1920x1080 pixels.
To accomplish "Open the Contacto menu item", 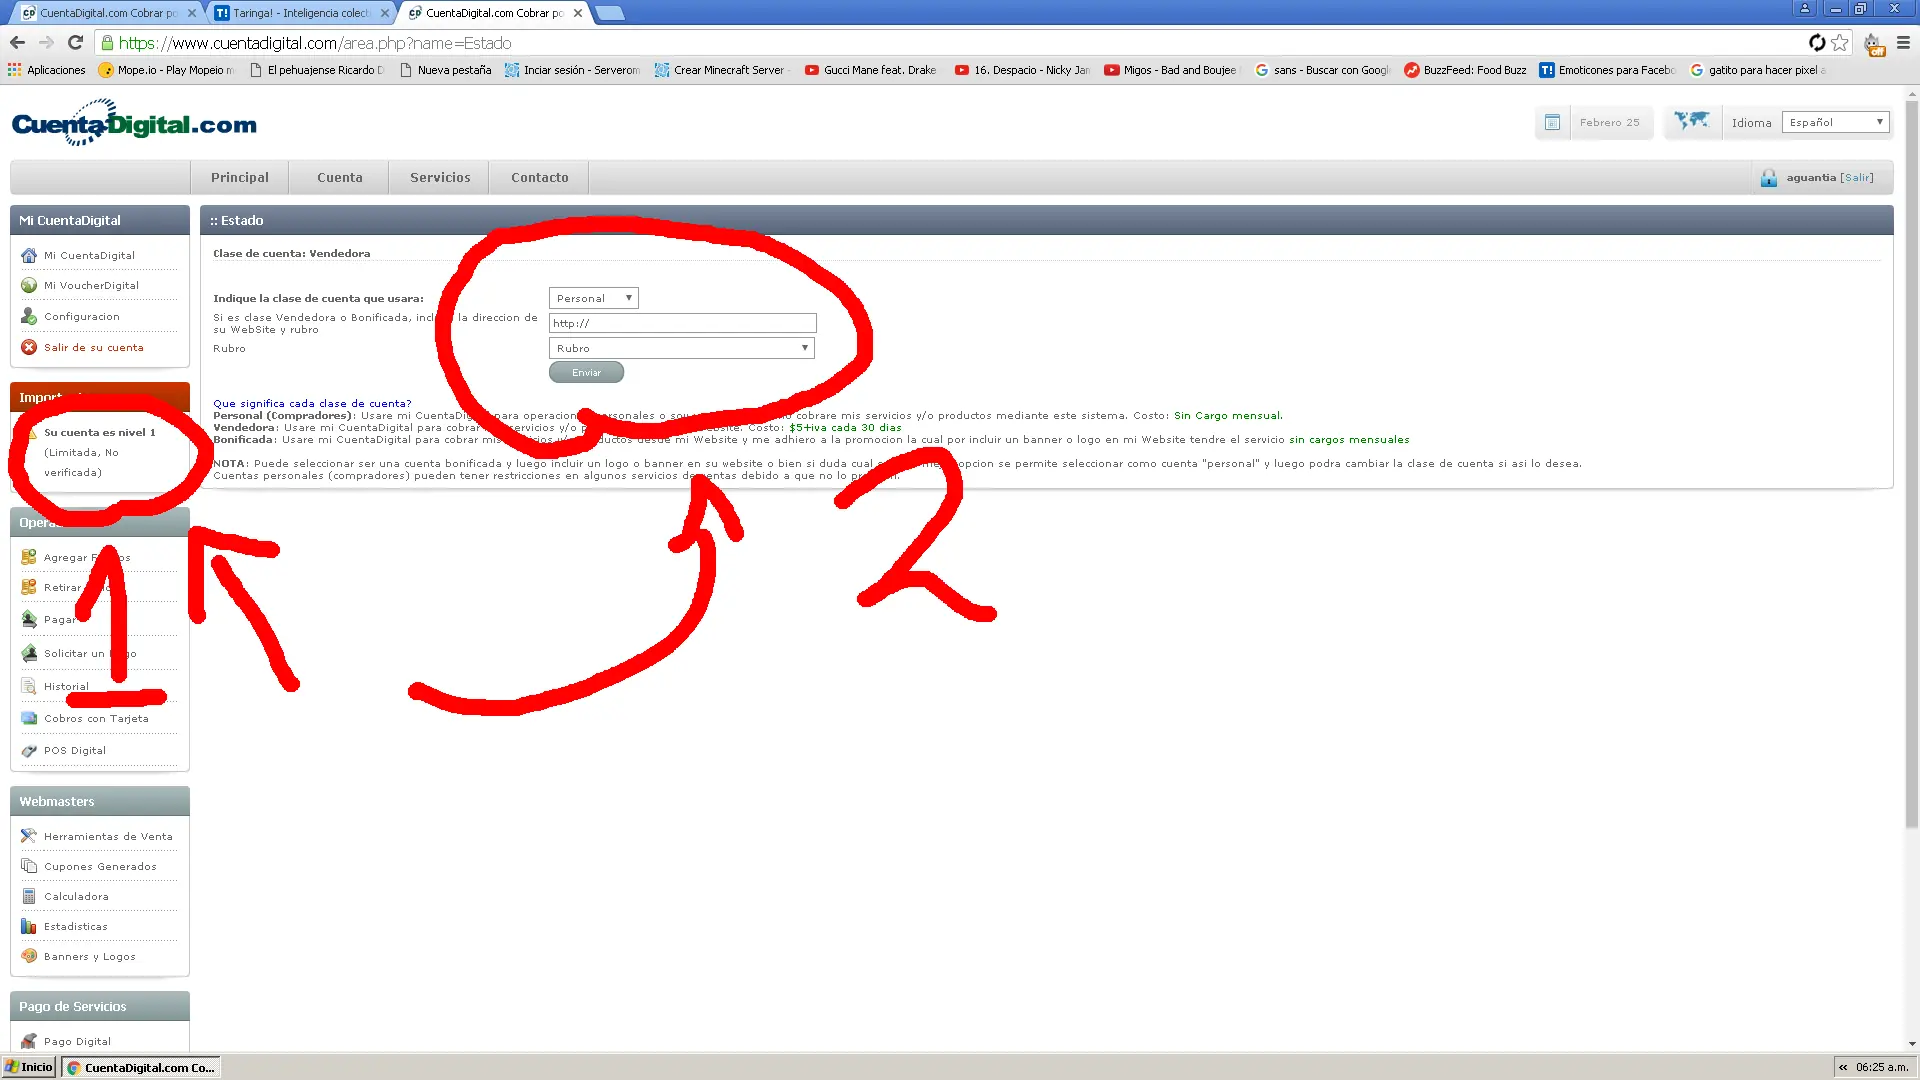I will click(540, 177).
